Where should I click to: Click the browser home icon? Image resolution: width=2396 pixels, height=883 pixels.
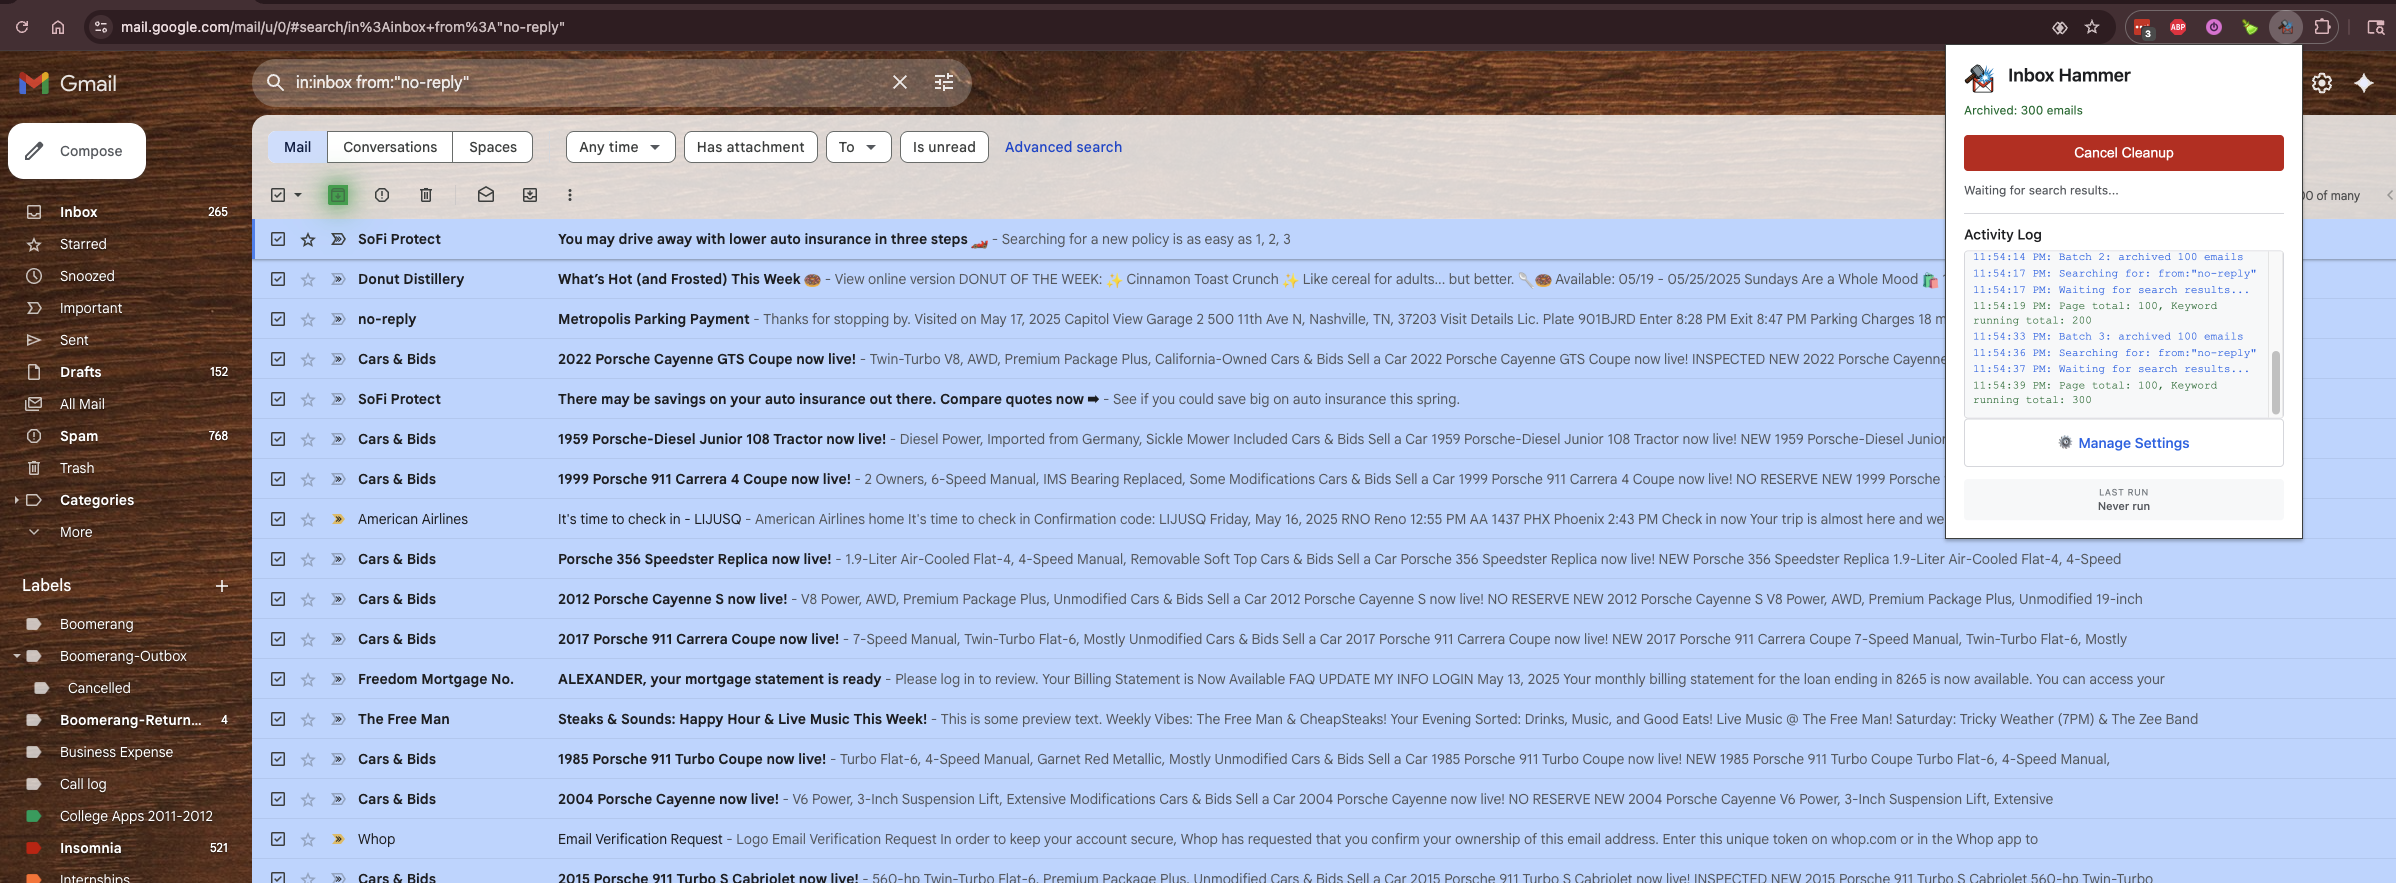[58, 27]
